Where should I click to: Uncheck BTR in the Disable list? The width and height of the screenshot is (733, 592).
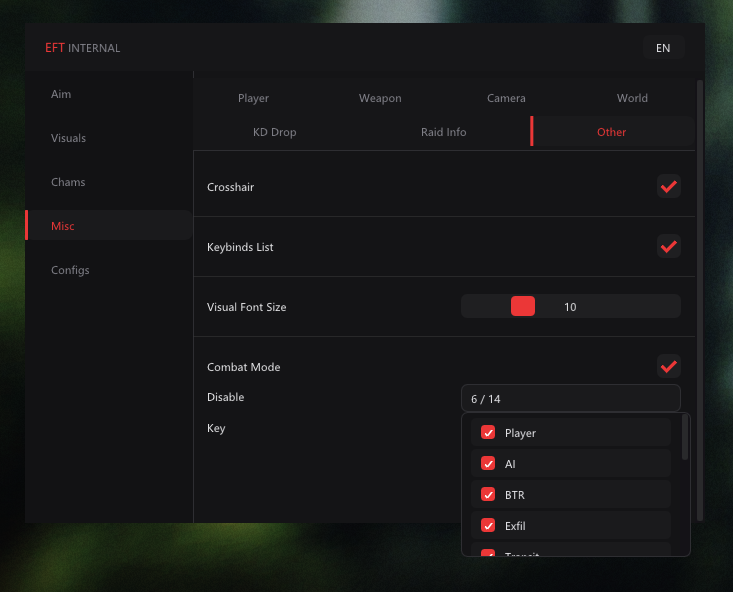tap(488, 494)
